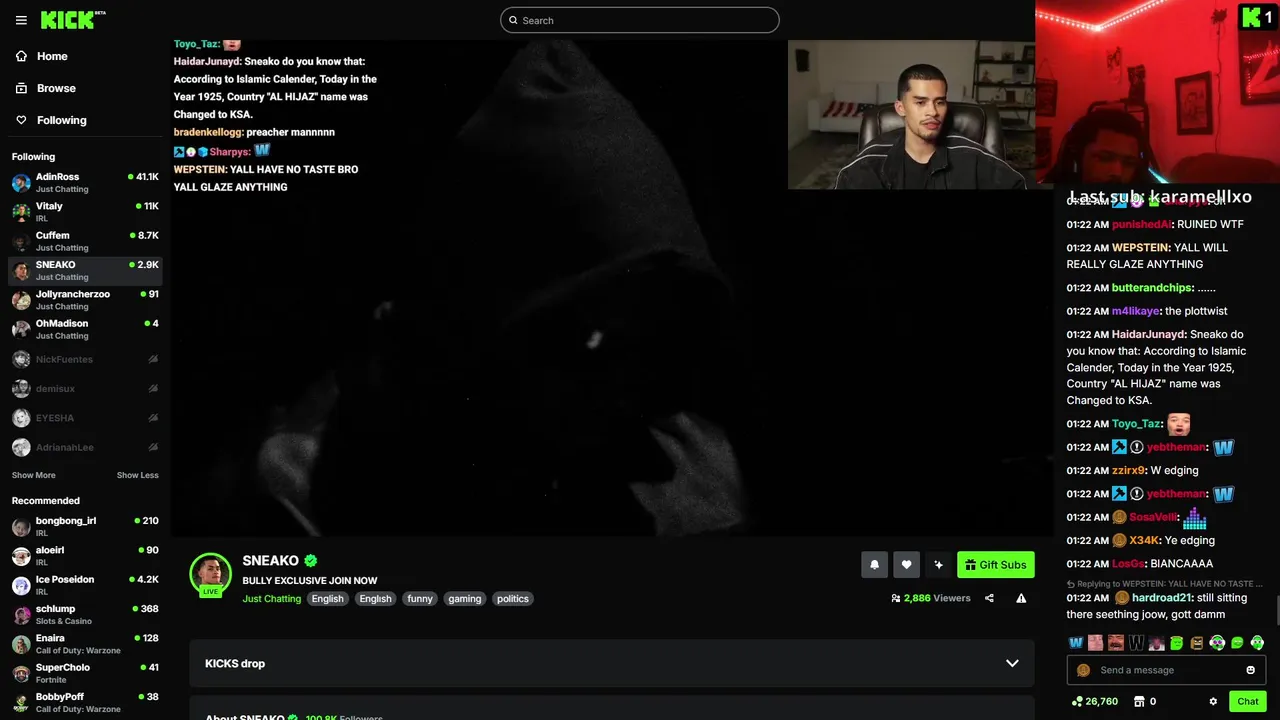The height and width of the screenshot is (720, 1280).
Task: Click WEPSTEIN username in side chat
Action: click(x=1141, y=248)
